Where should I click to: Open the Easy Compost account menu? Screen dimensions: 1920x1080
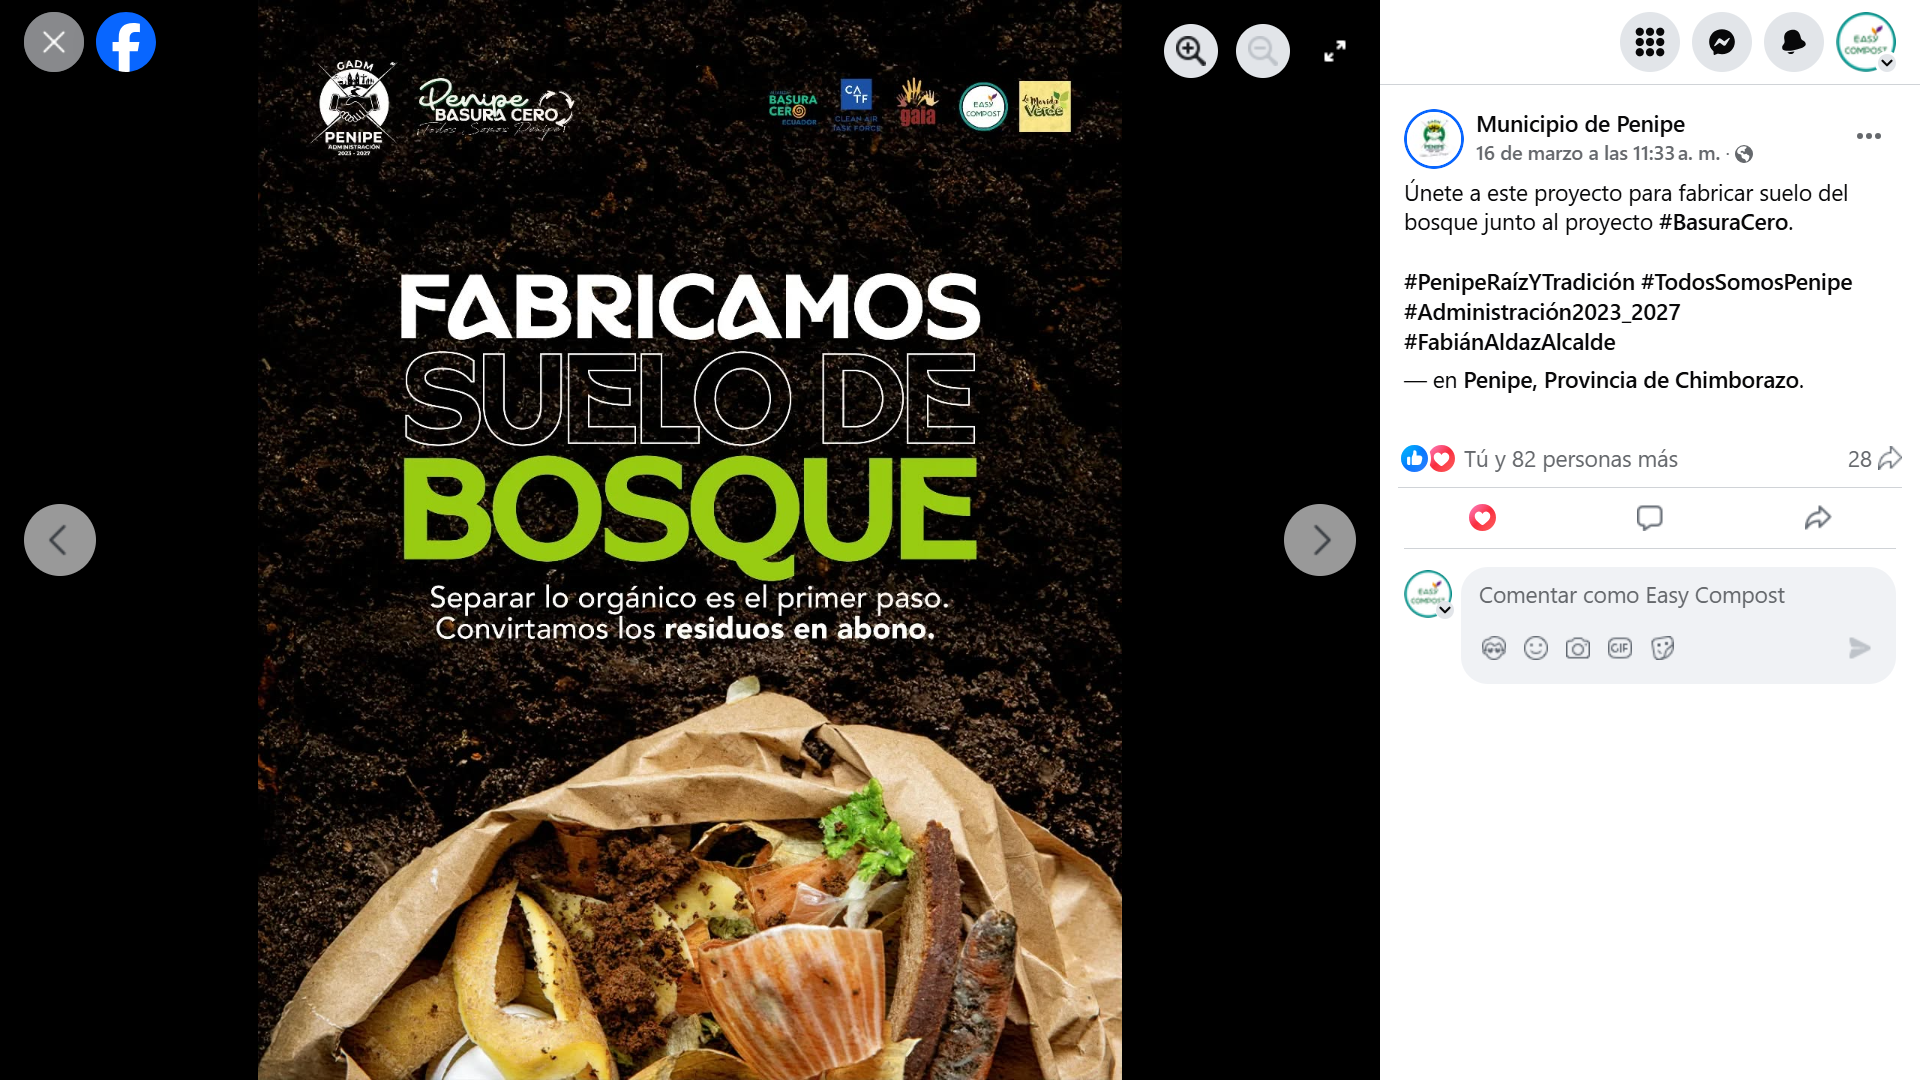click(1866, 42)
